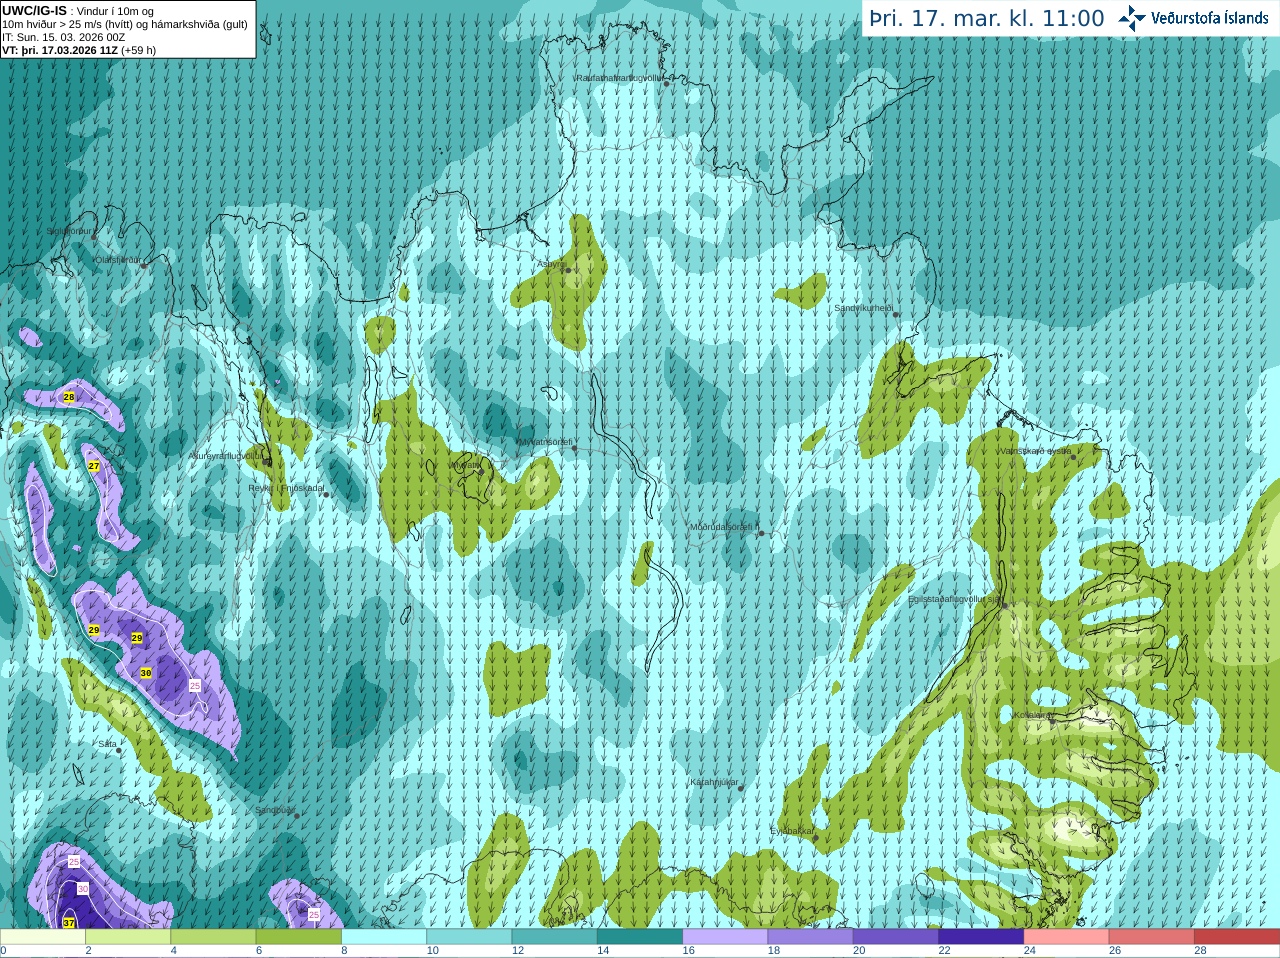
Task: Pick the 4–6 m/s green legend swatch
Action: click(x=213, y=937)
